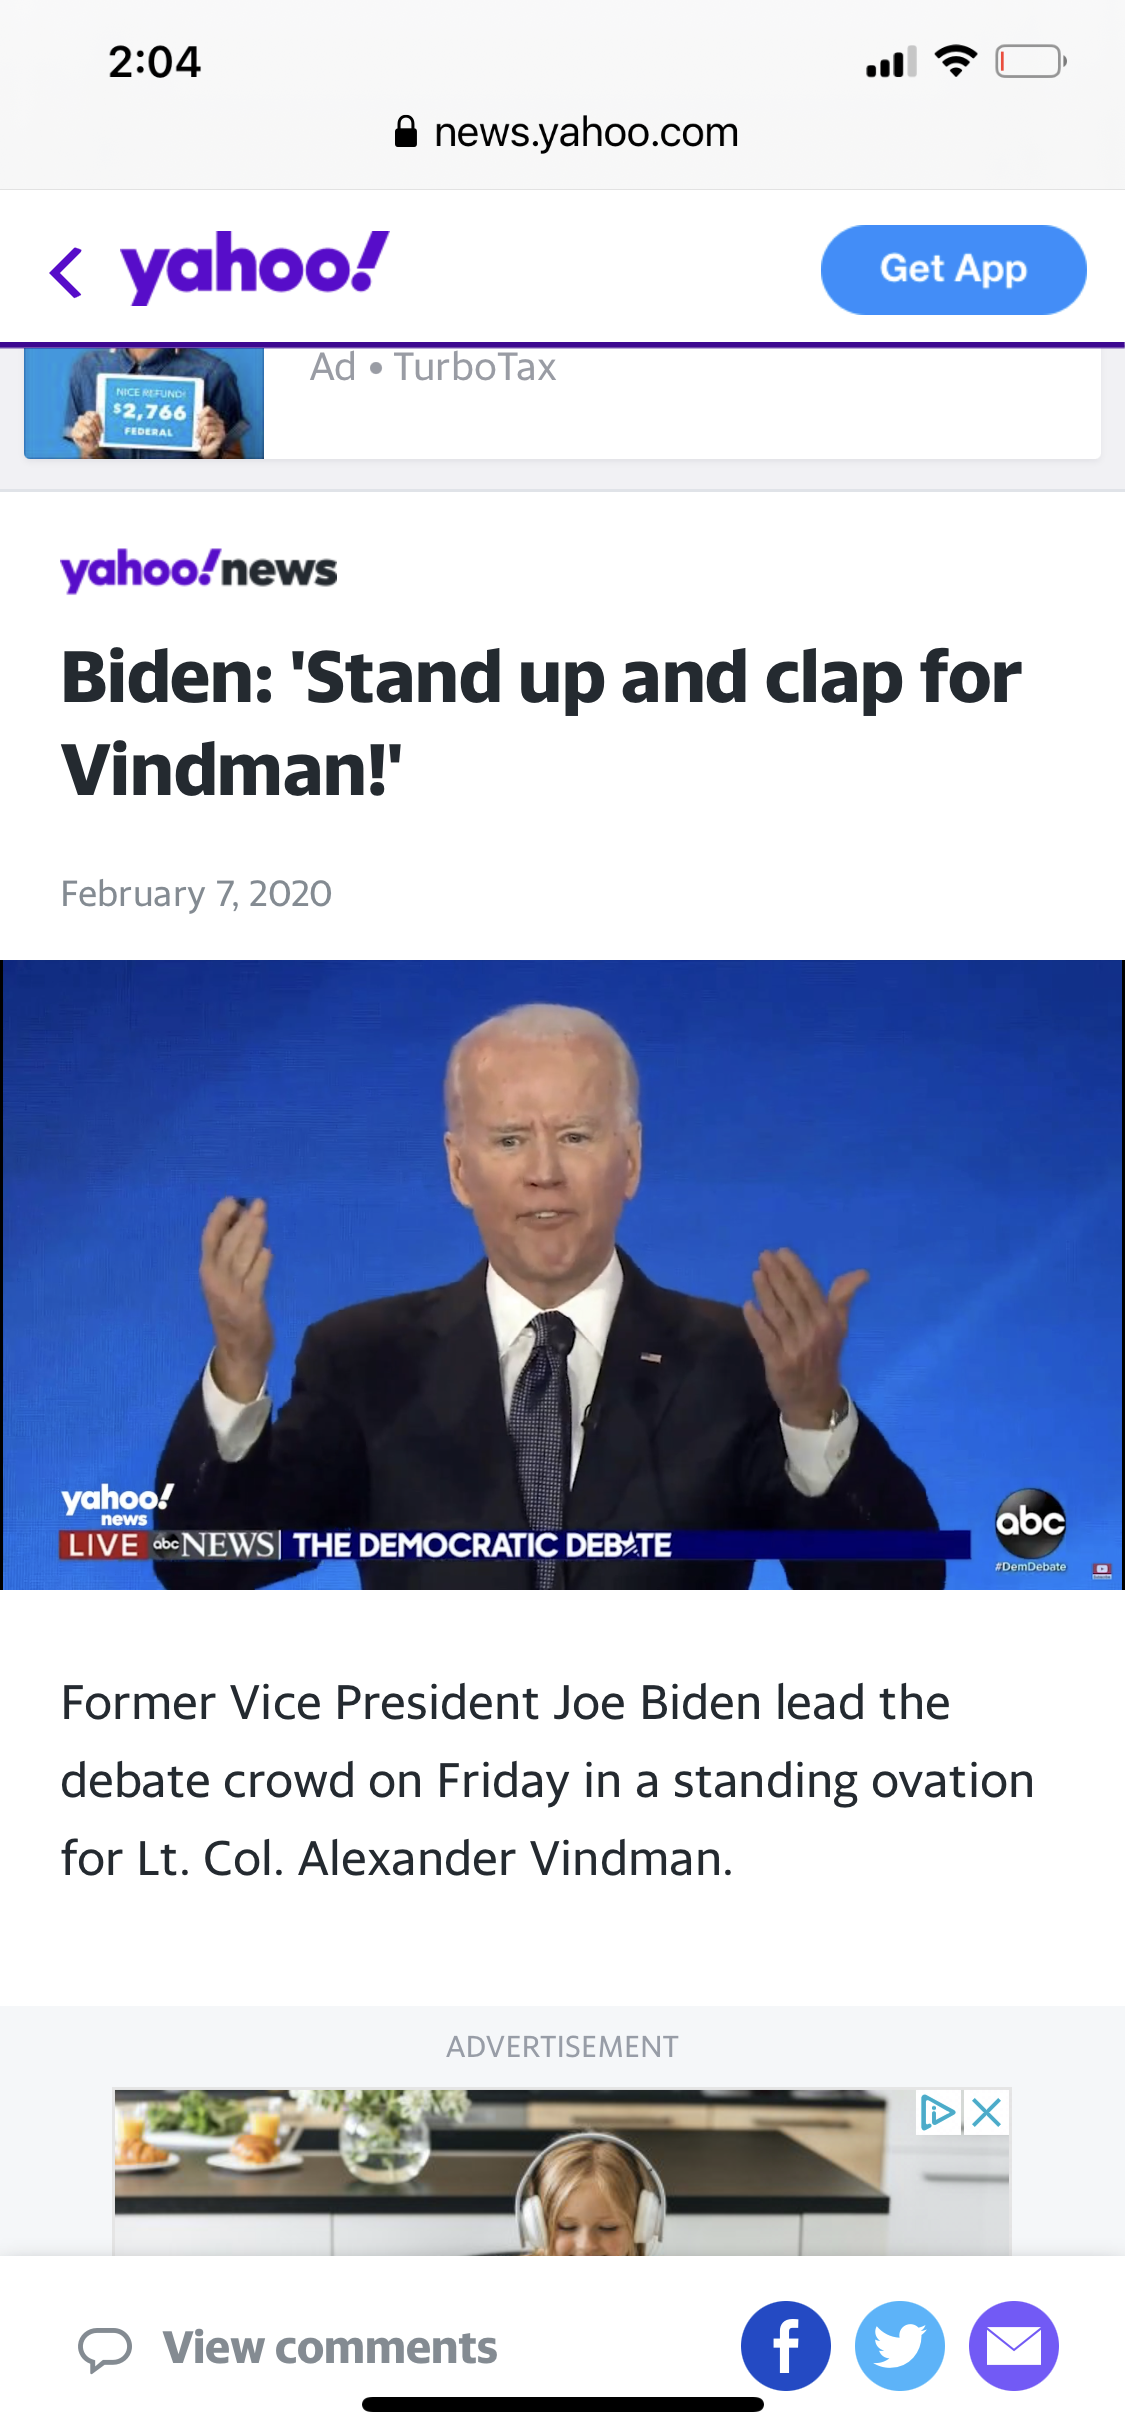
Task: Click the comments speech bubble icon
Action: tap(105, 2348)
